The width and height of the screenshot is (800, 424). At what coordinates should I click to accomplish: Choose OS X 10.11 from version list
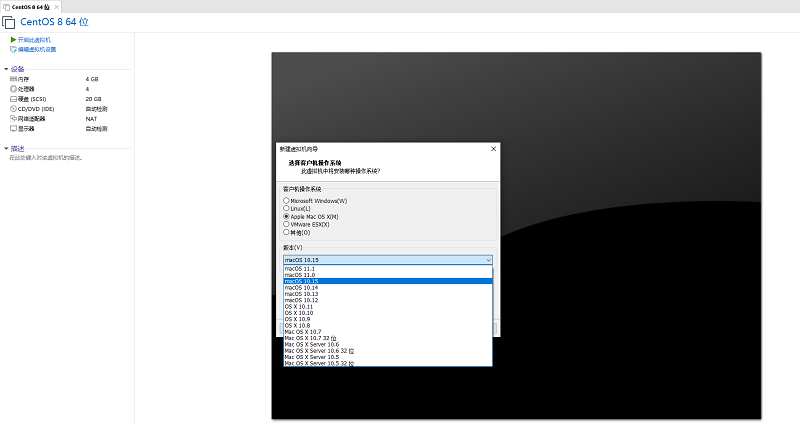click(x=388, y=307)
